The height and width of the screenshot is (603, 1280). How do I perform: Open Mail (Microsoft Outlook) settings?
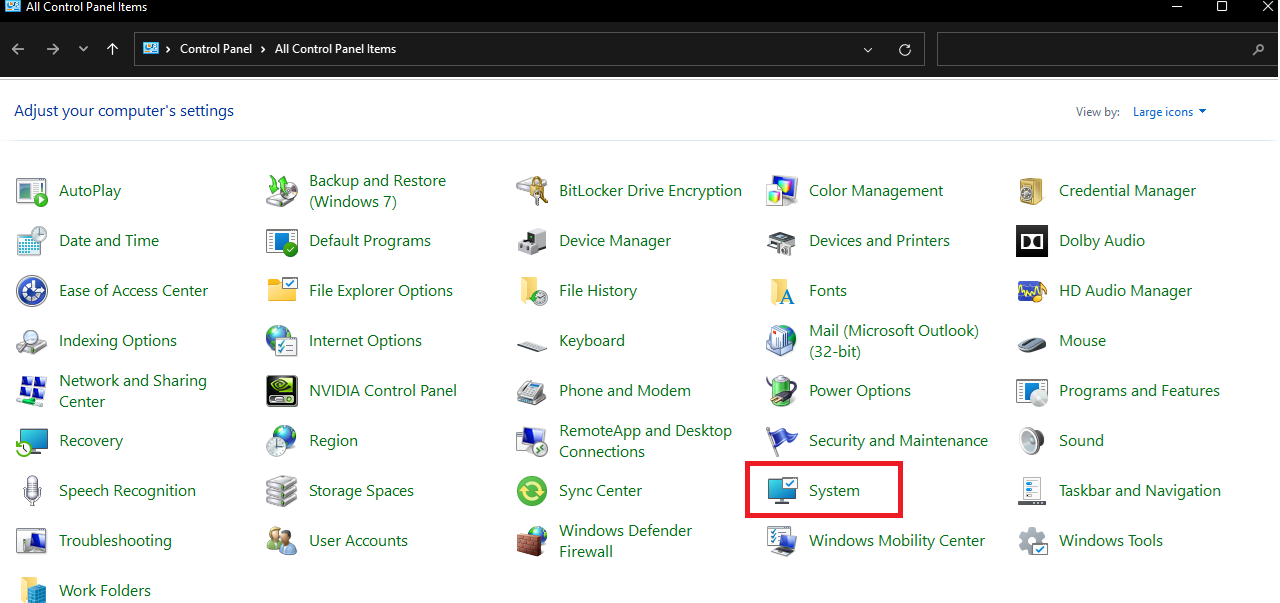click(x=894, y=341)
